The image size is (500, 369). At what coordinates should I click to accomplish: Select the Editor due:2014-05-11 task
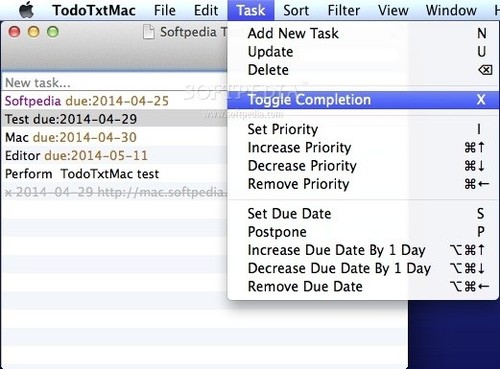115,155
